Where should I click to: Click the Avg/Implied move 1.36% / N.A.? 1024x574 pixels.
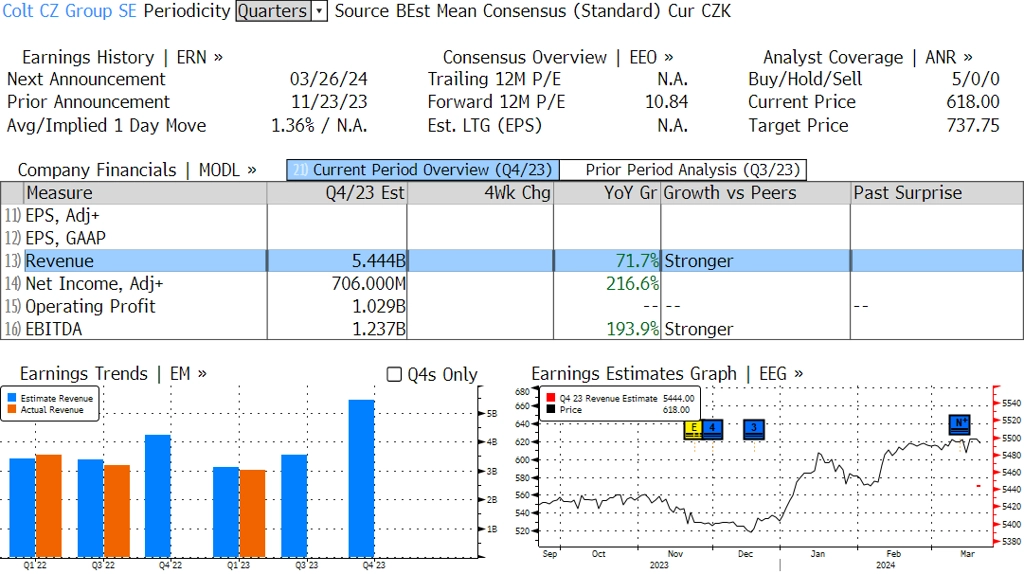[x=319, y=125]
